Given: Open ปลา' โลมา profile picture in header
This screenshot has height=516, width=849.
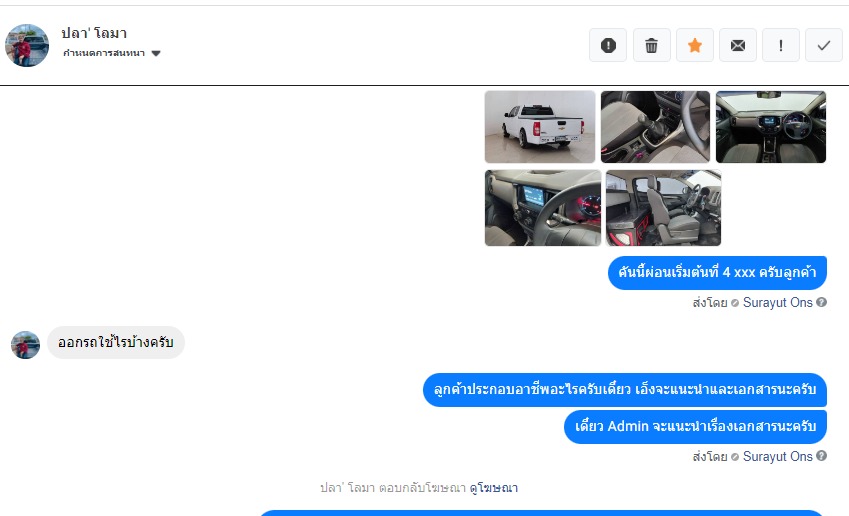Looking at the screenshot, I should coord(27,45).
